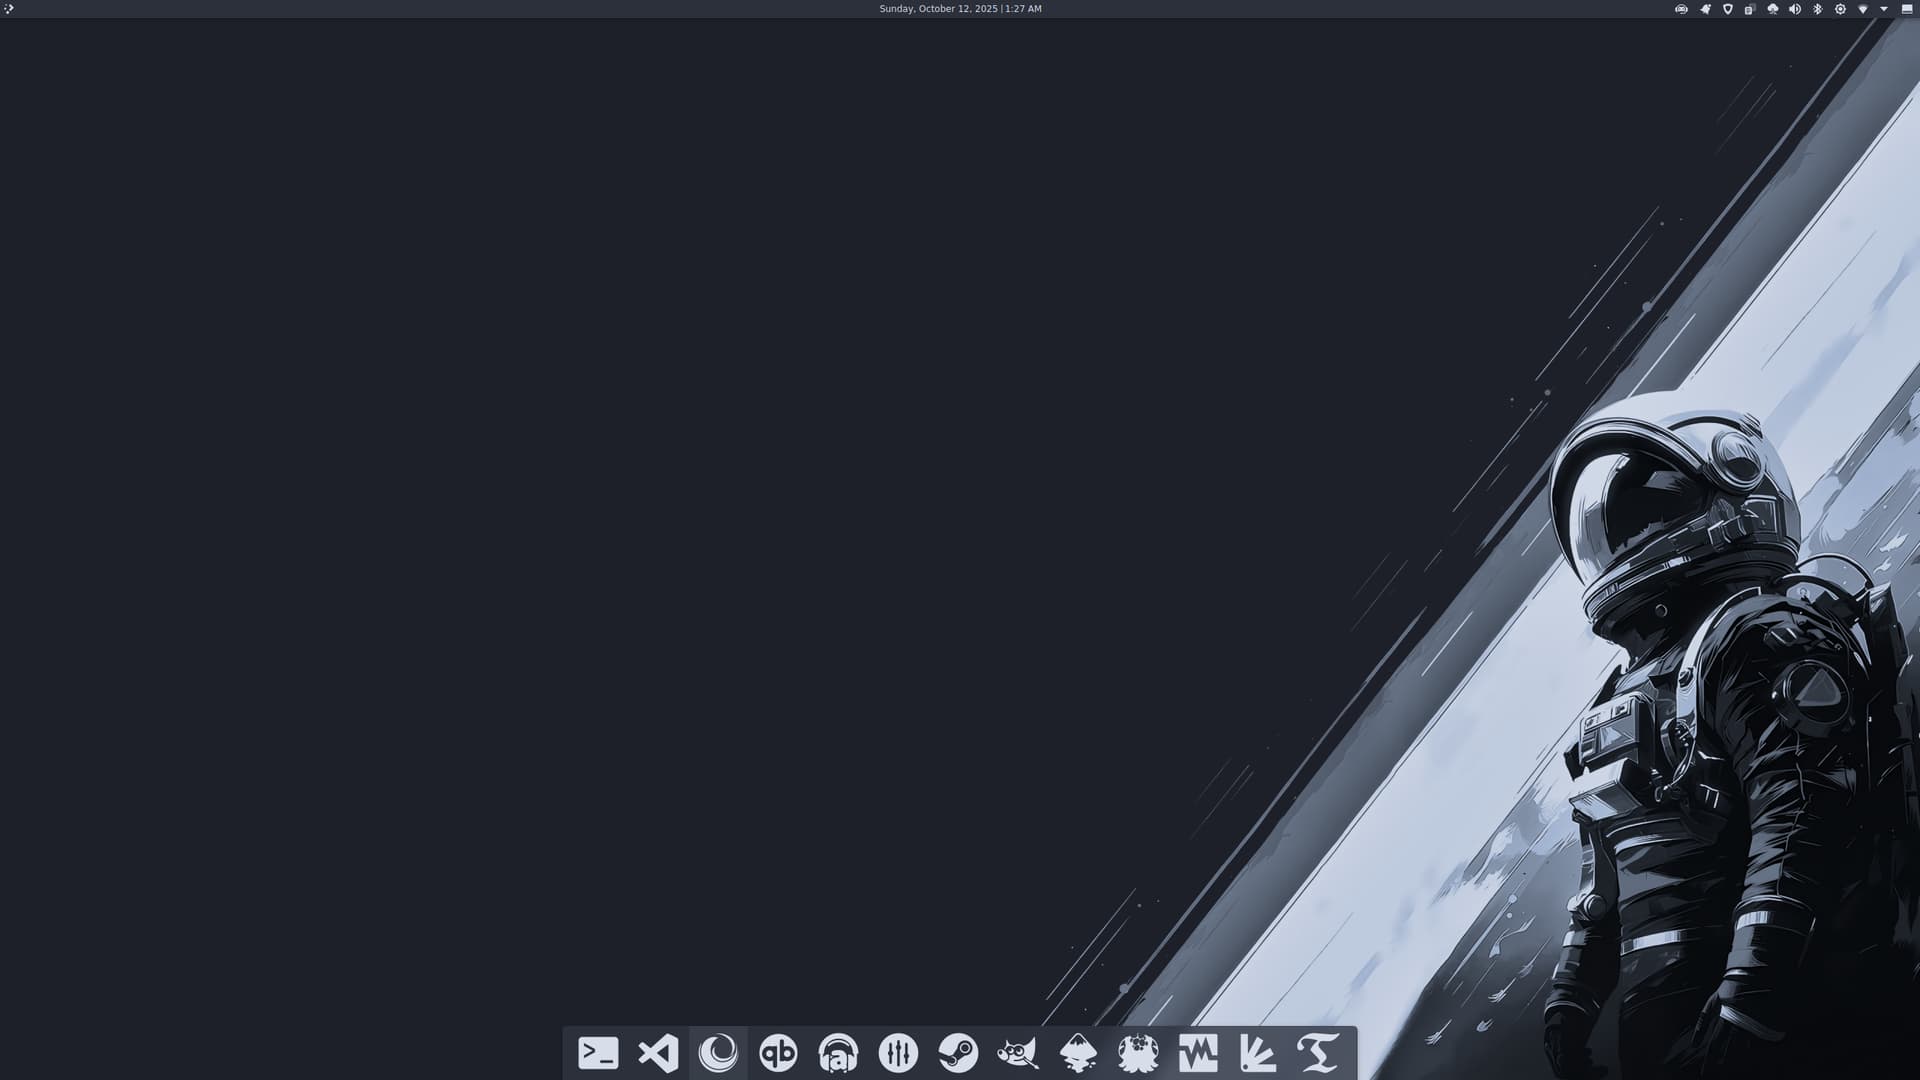Toggle Bluetooth from the tray icon

coord(1817,9)
